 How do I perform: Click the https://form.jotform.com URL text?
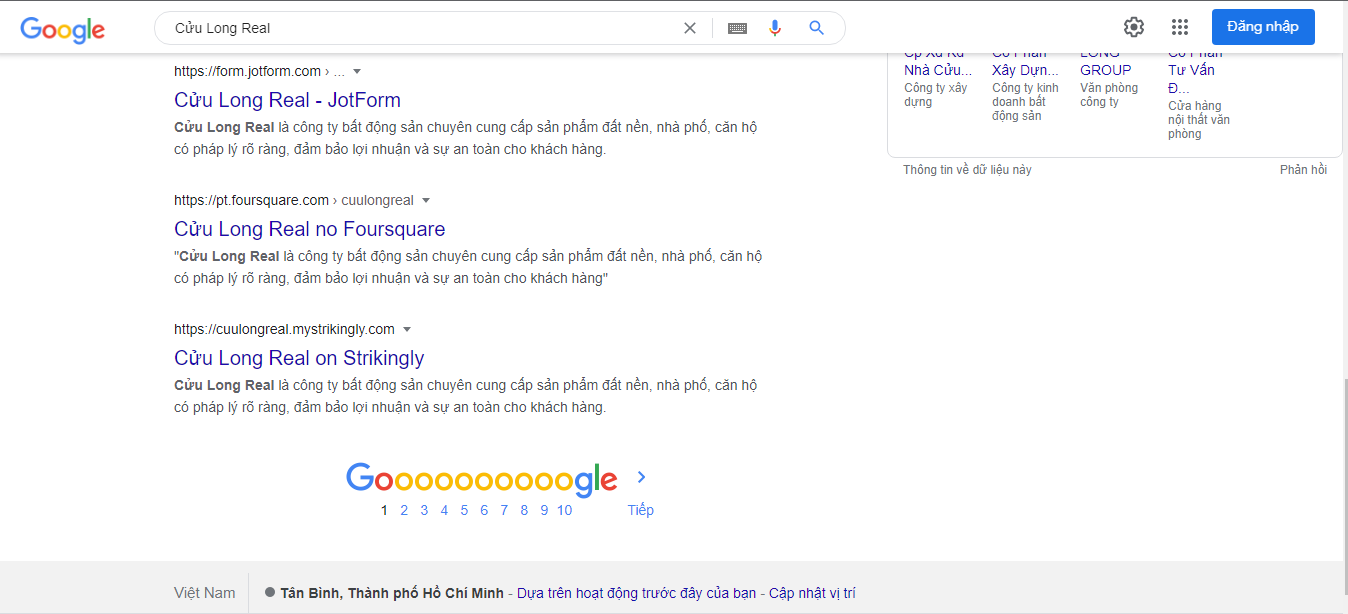pyautogui.click(x=247, y=71)
